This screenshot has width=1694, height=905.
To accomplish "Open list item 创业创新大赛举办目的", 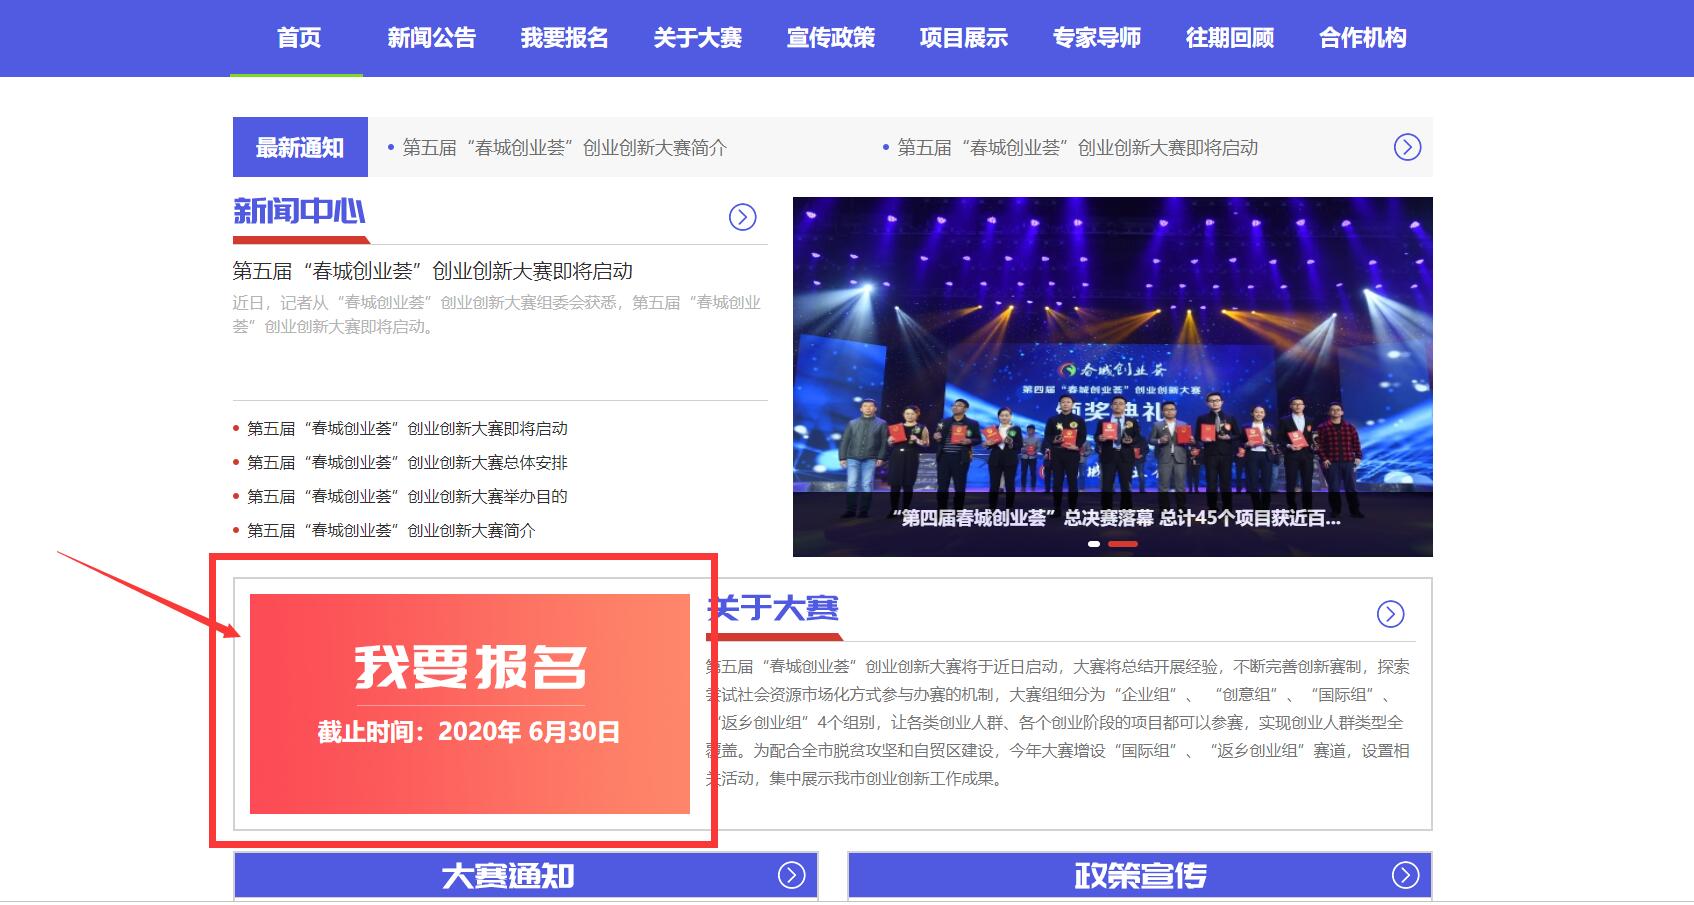I will click(x=407, y=497).
